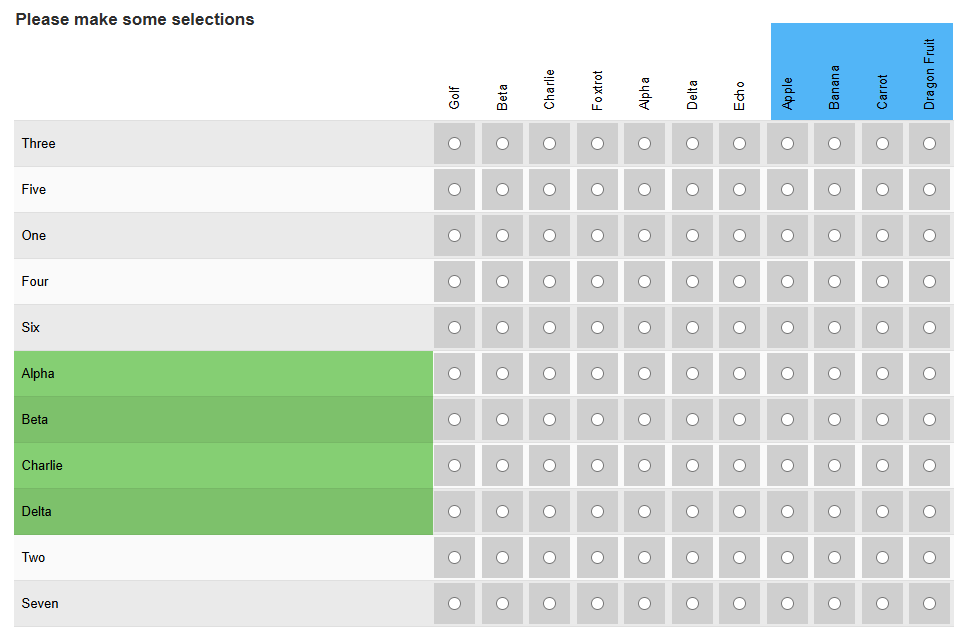Click the green Charlie row label
The width and height of the screenshot is (965, 641).
click(x=42, y=466)
